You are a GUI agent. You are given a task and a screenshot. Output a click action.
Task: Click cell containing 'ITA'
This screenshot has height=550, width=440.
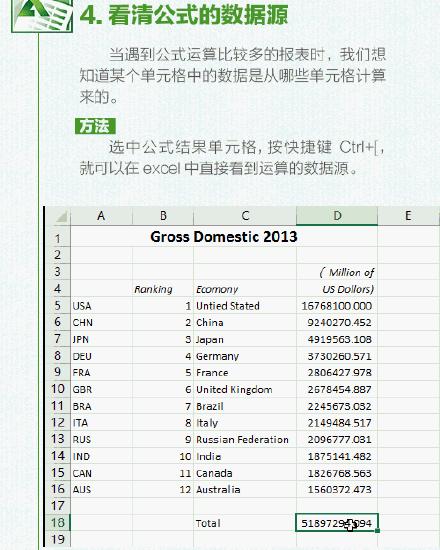(101, 423)
